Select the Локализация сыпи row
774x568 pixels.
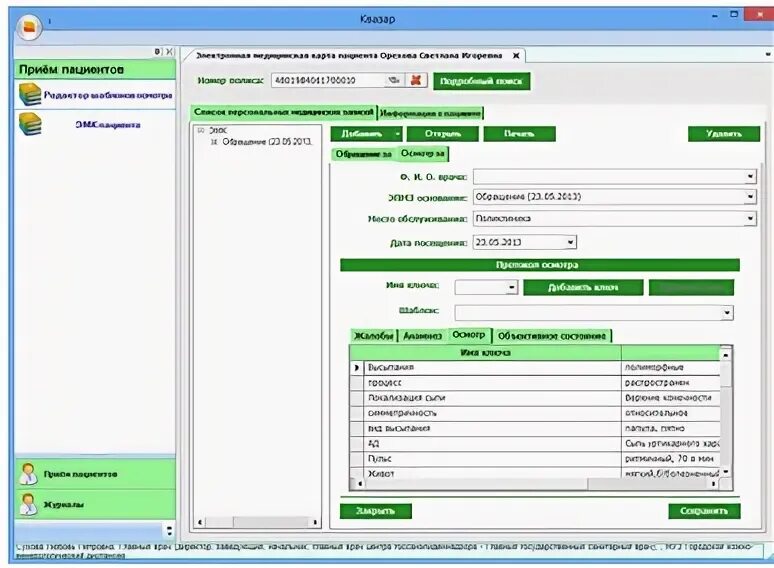535,398
